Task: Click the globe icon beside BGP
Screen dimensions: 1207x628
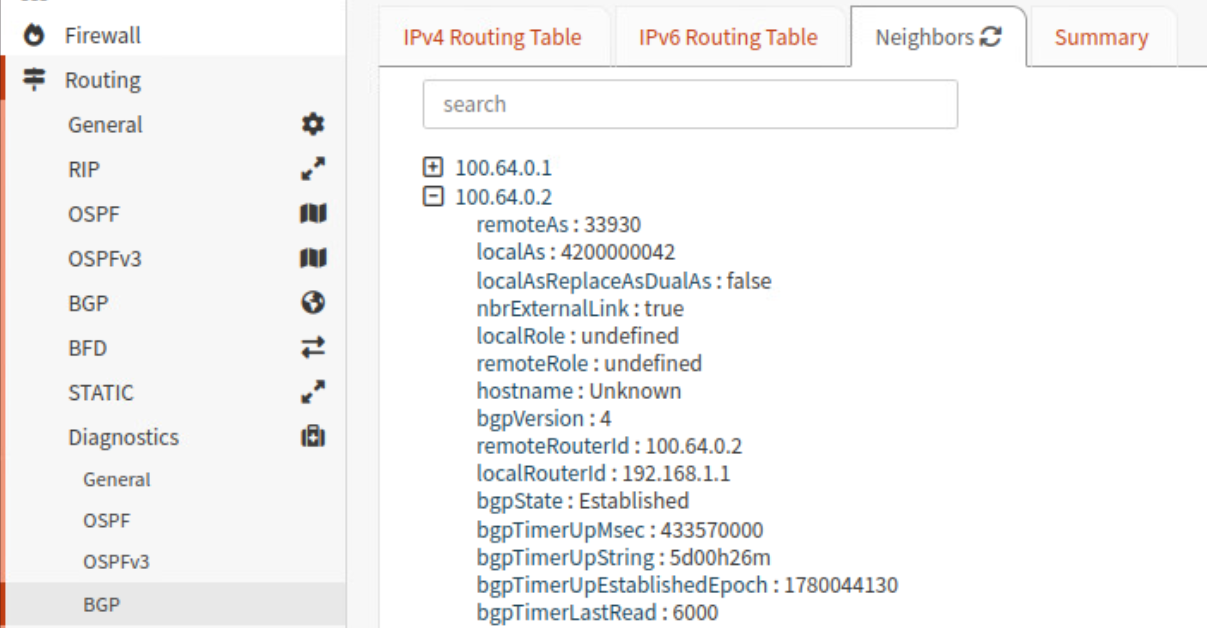Action: 313,303
